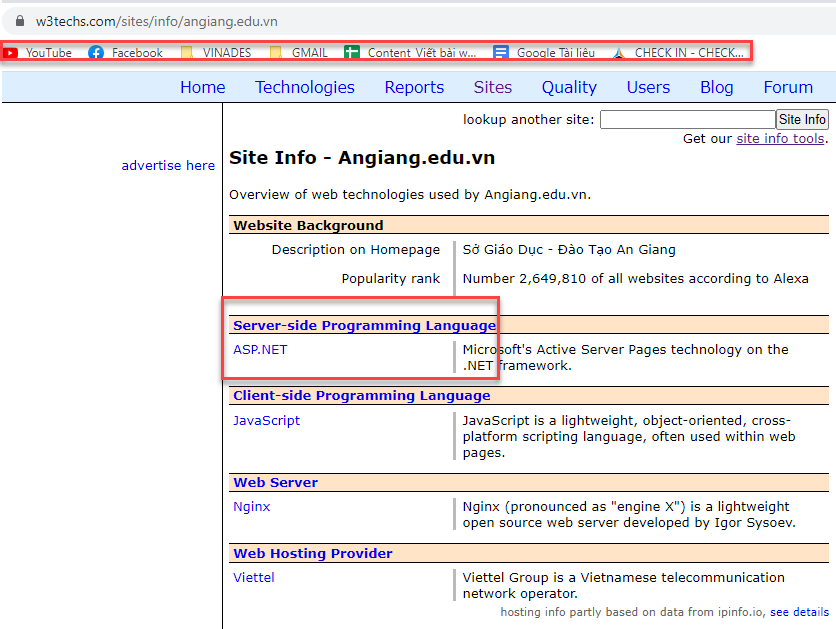
Task: Open the Google Tài liệu docs icon
Action: [501, 53]
